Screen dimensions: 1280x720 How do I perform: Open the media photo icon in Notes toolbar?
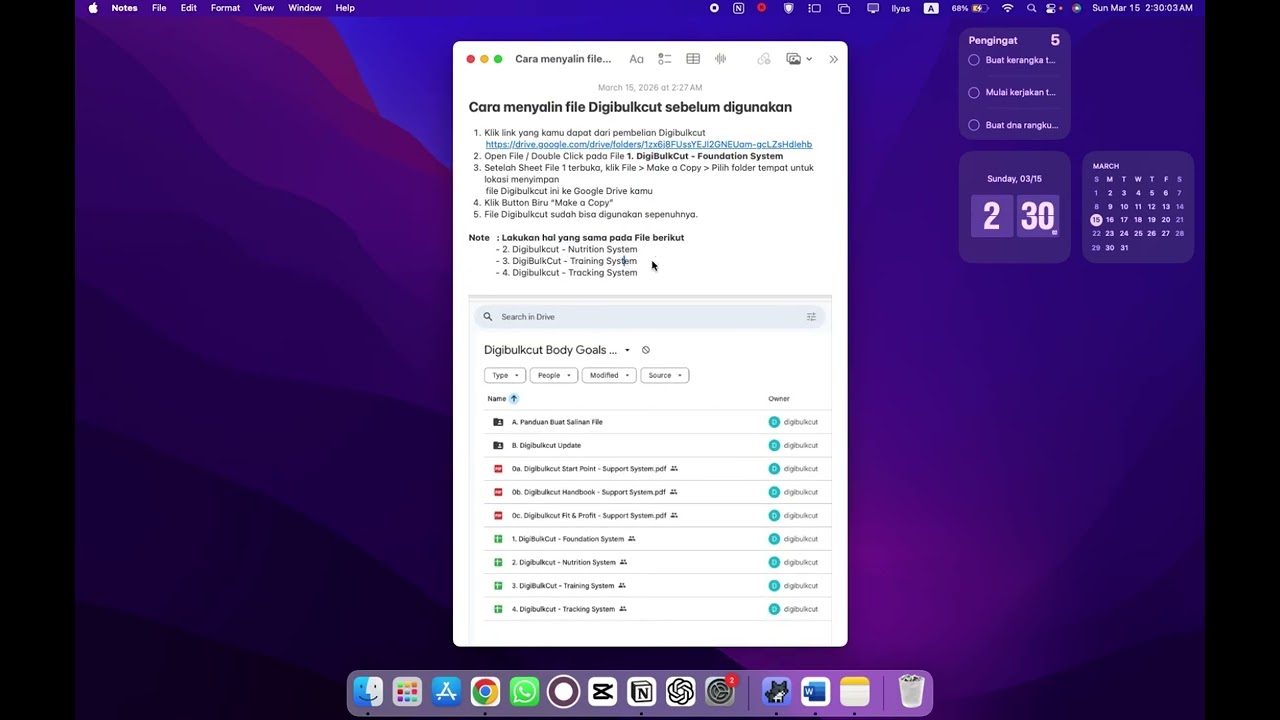pyautogui.click(x=793, y=59)
